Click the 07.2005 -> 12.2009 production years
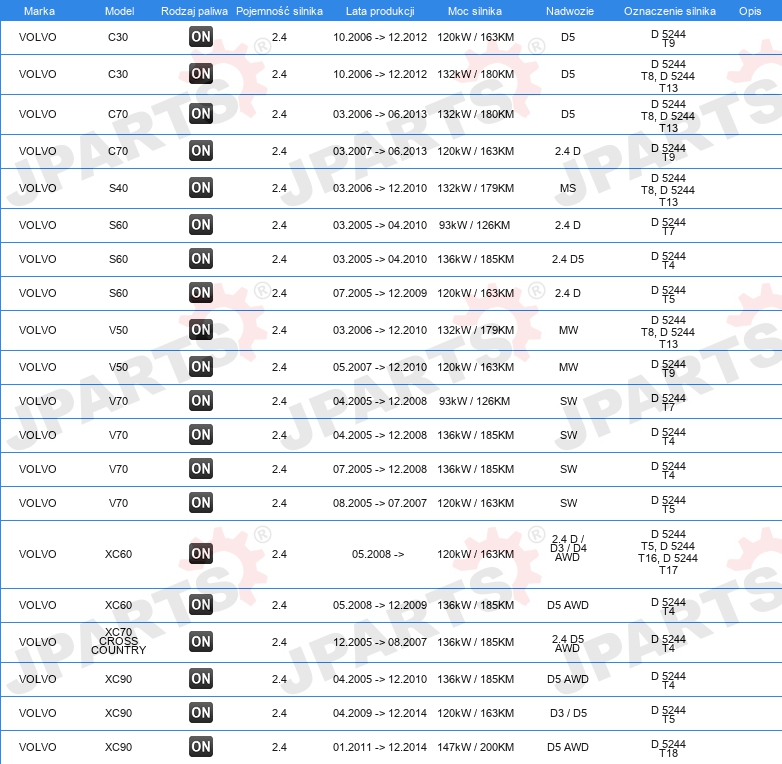This screenshot has width=782, height=764. coord(380,293)
